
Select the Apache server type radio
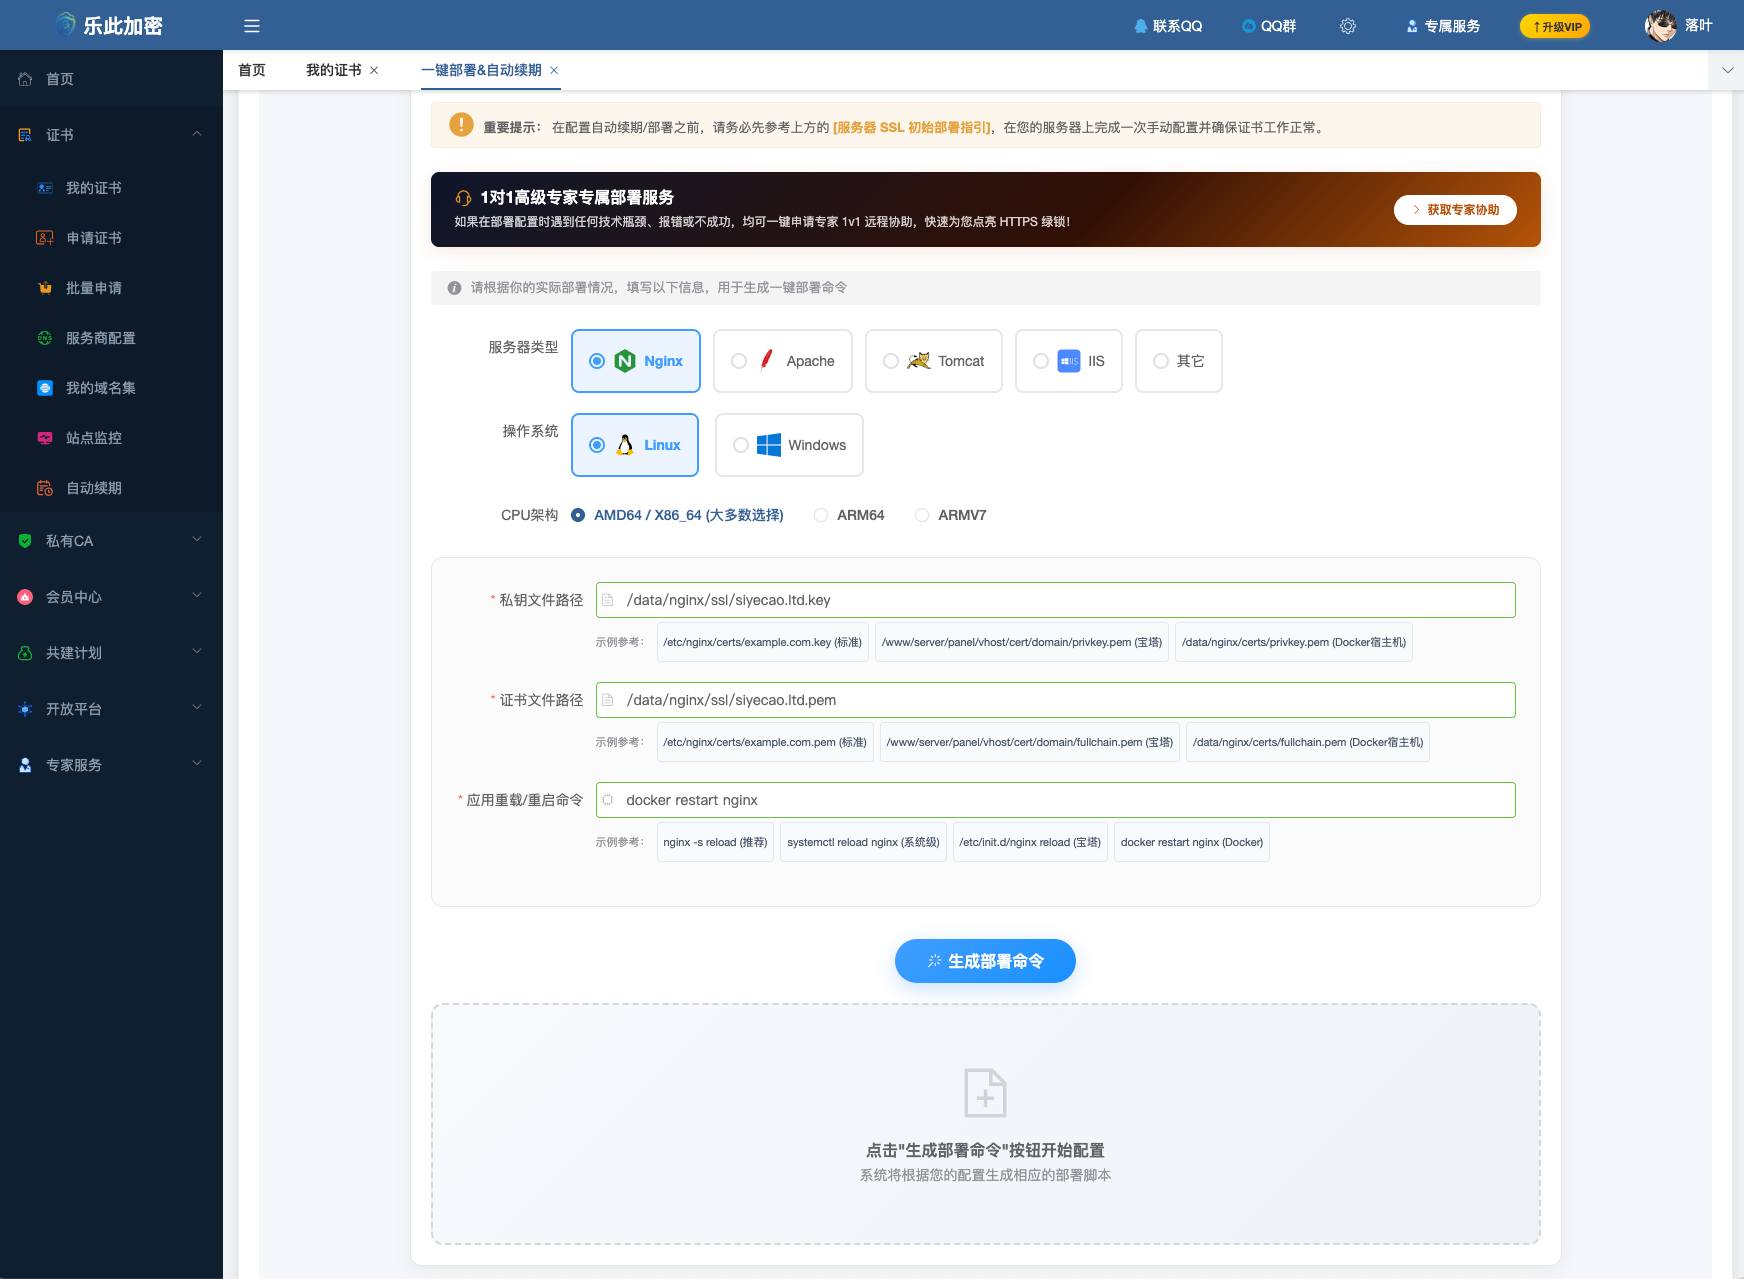click(739, 361)
